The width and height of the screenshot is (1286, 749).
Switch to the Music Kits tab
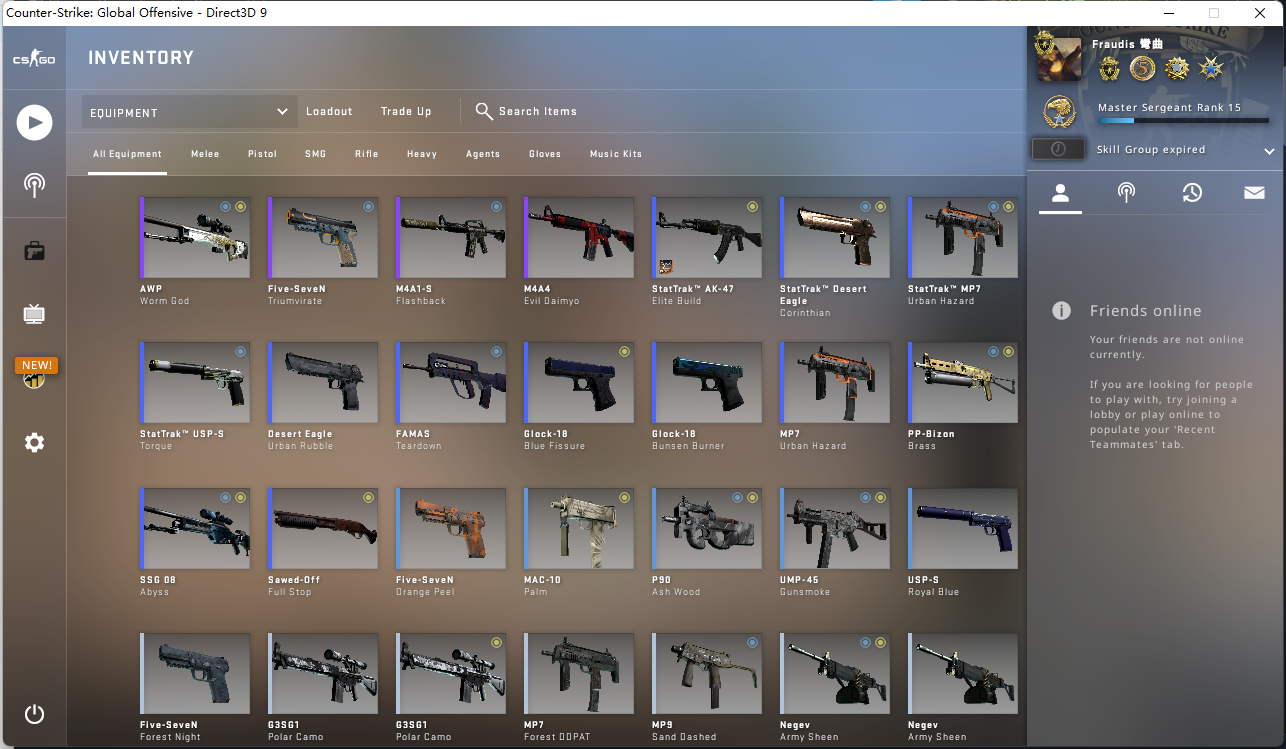[616, 154]
